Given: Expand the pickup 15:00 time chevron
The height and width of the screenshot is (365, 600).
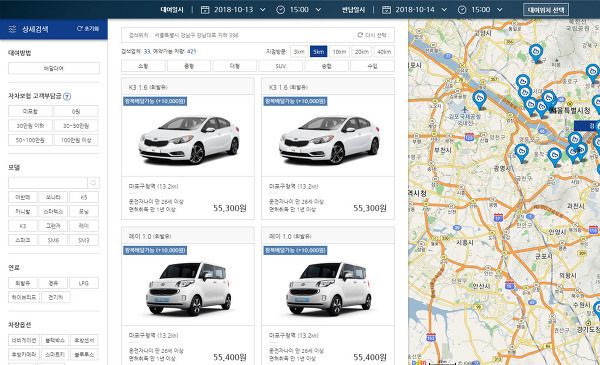Looking at the screenshot, I should tap(318, 10).
